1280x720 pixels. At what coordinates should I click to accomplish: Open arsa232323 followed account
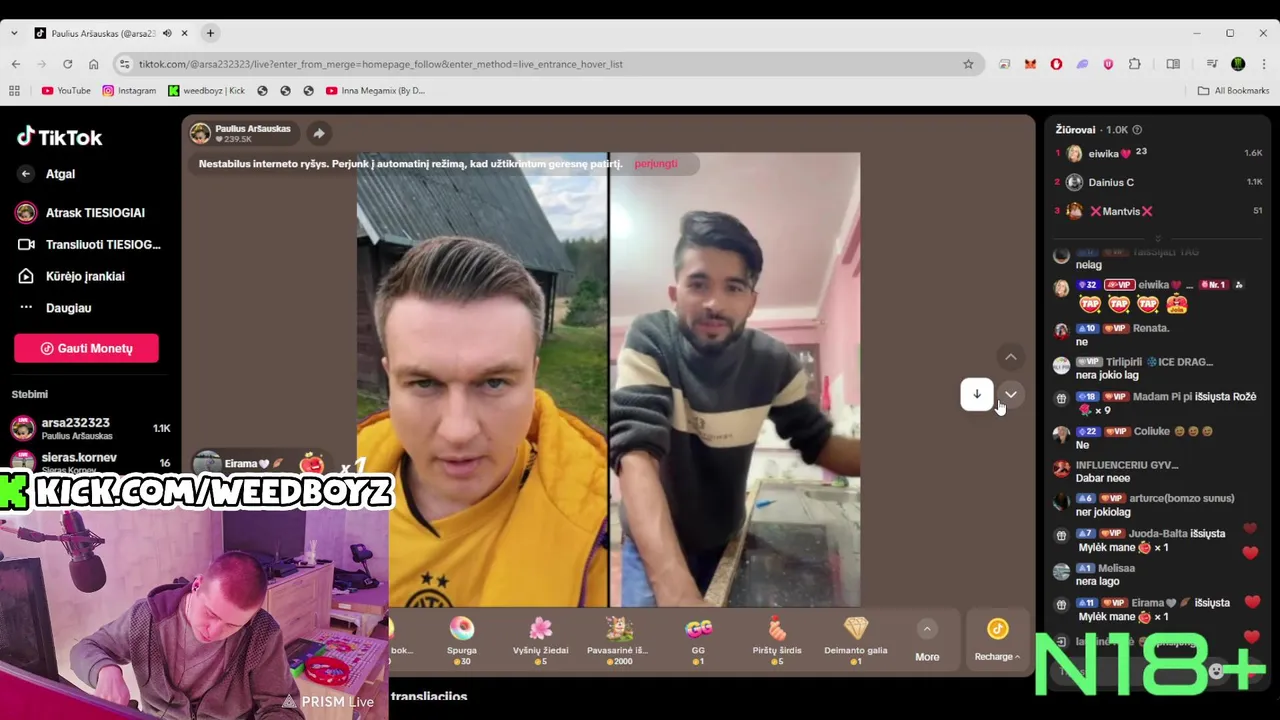coord(90,428)
